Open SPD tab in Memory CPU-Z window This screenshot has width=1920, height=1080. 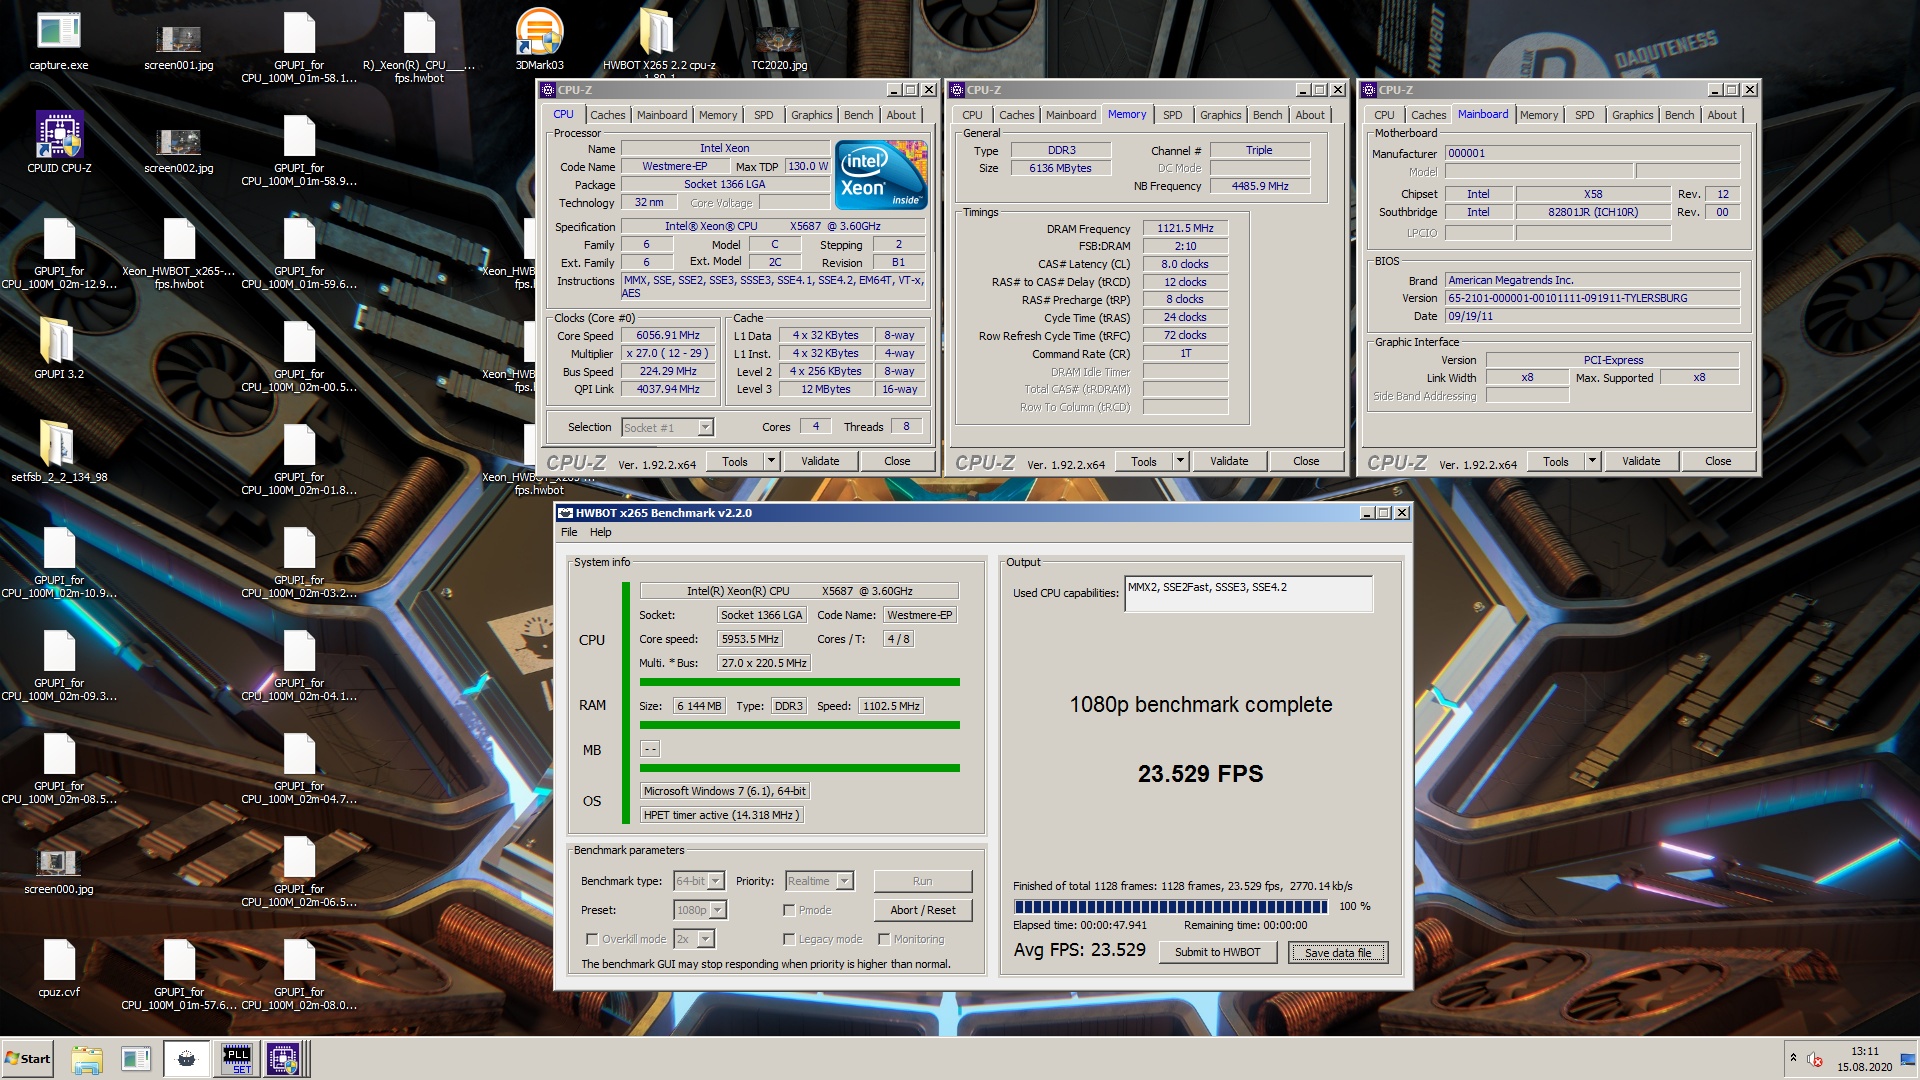pos(1172,115)
